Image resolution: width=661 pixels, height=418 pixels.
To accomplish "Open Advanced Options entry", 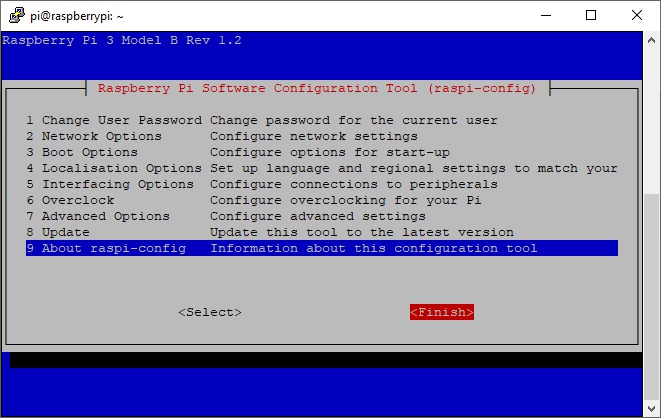I will tap(98, 216).
